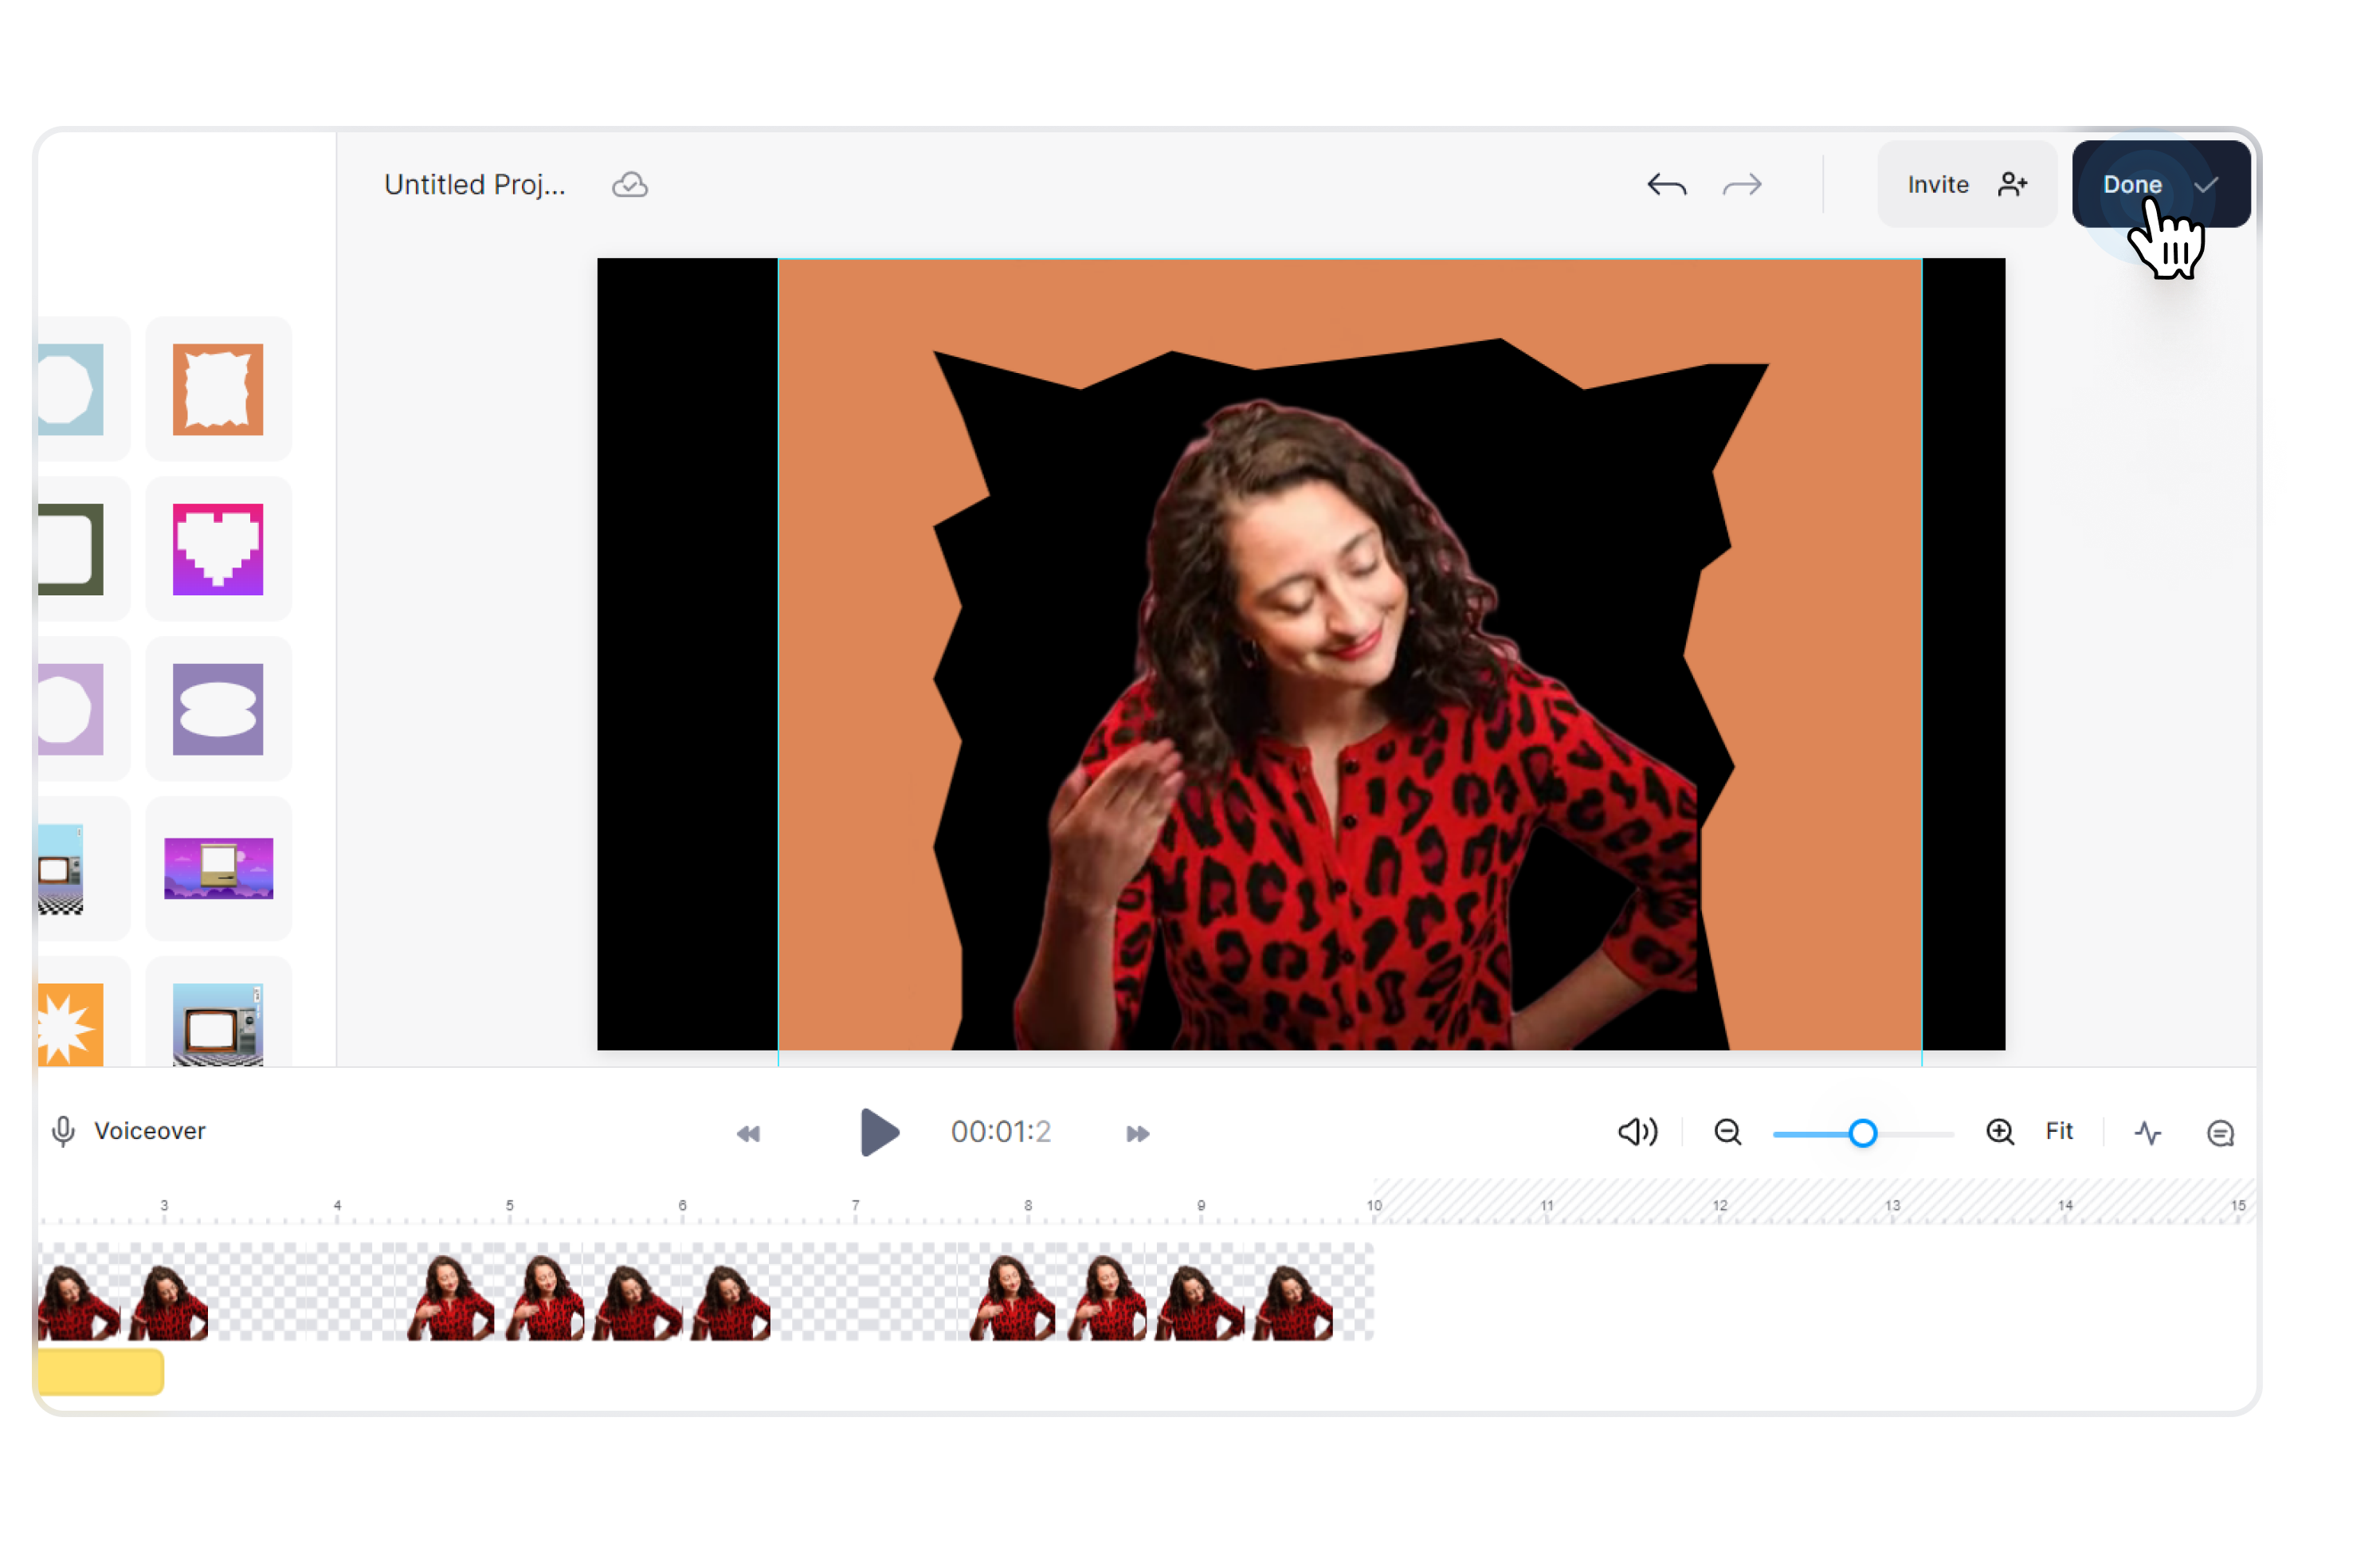Select the blue retro TV frame
Screen dimensions: 2380x1543
(218, 1024)
